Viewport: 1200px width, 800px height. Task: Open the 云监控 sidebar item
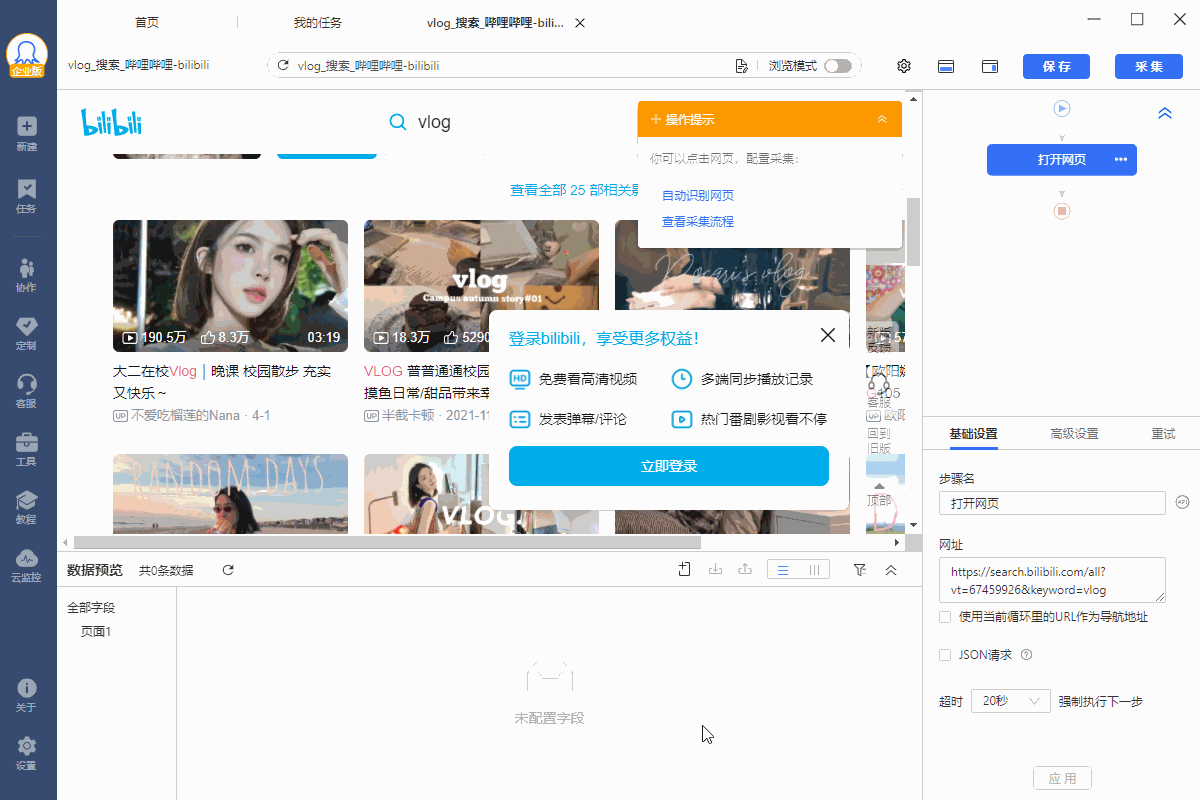(27, 565)
